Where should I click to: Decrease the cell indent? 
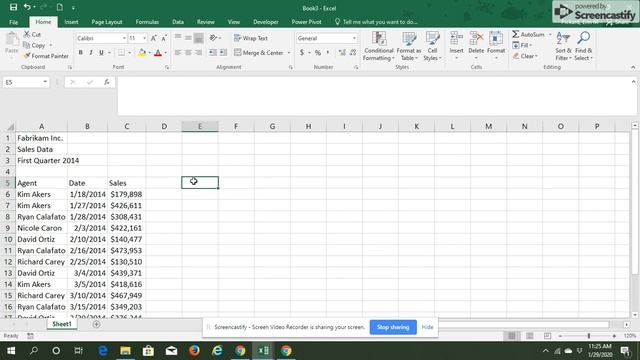tap(213, 53)
